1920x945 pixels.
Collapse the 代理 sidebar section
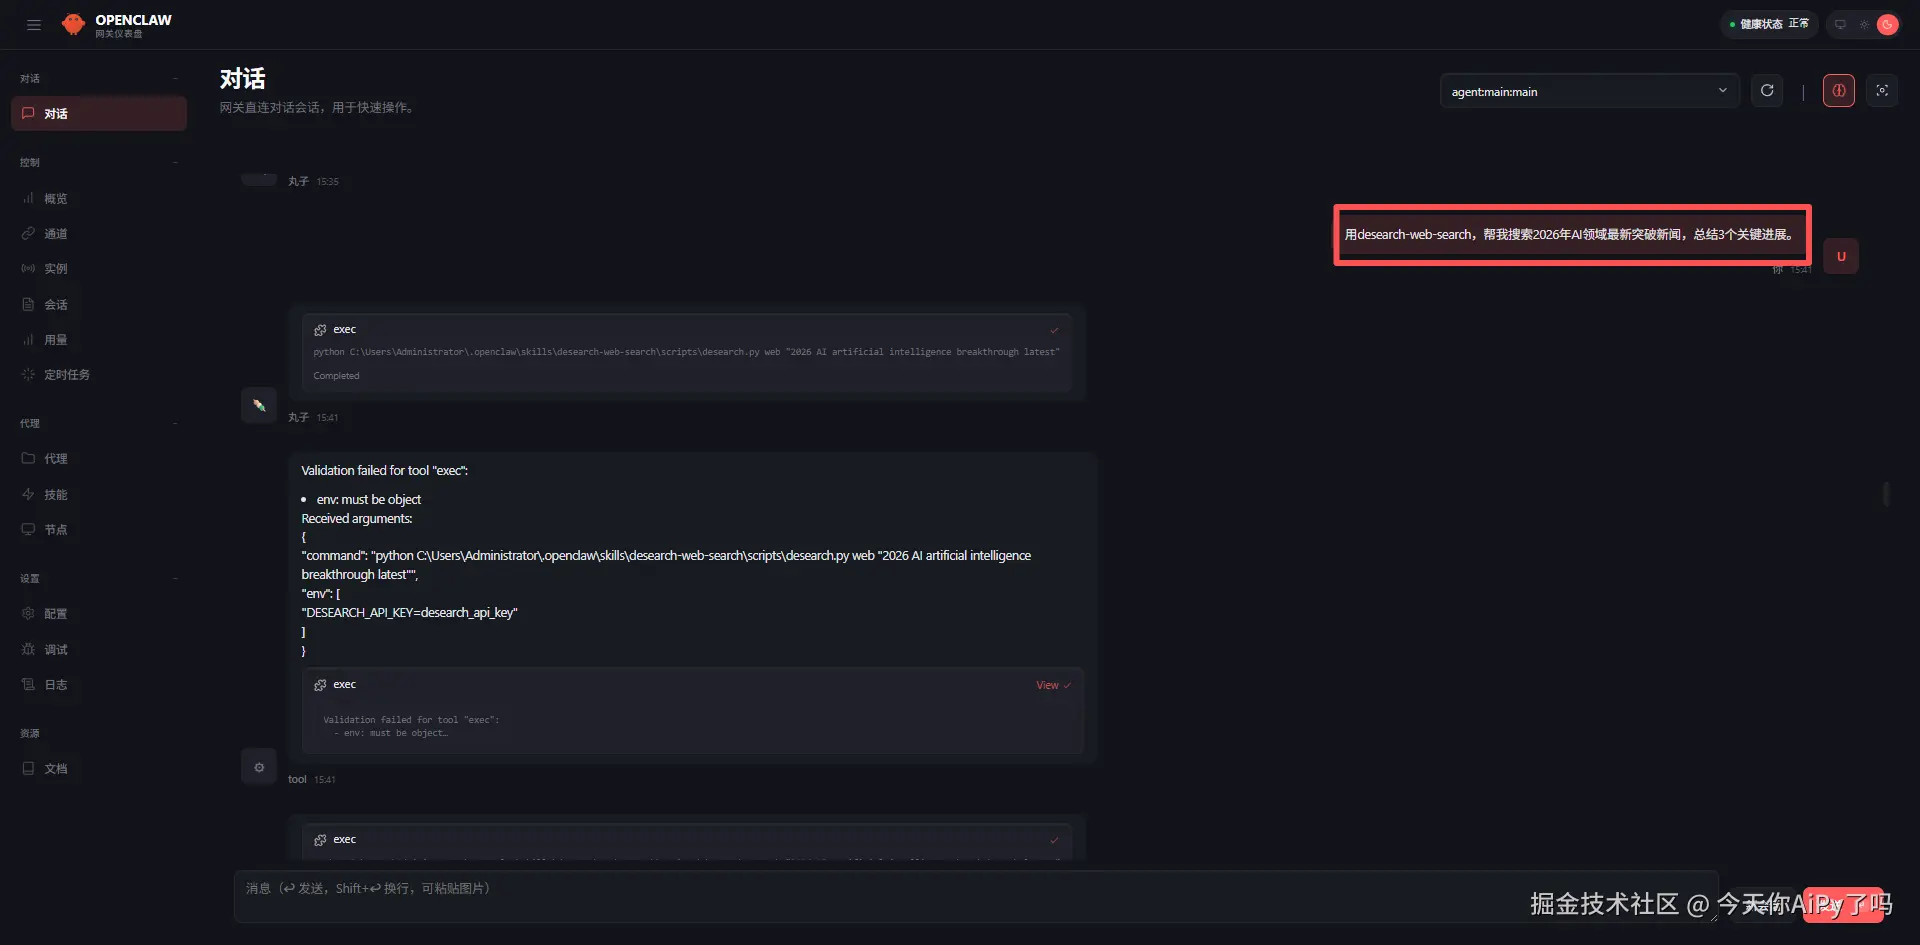175,423
